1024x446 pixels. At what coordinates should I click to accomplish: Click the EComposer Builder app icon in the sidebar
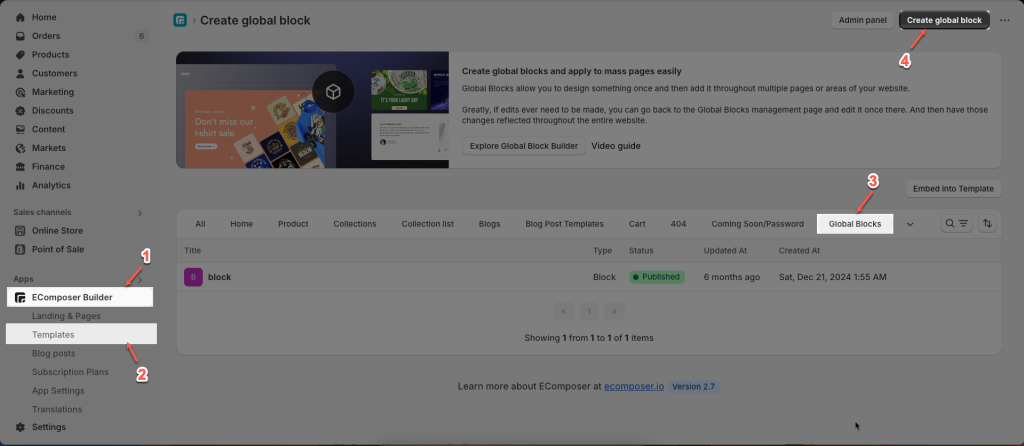pos(20,297)
